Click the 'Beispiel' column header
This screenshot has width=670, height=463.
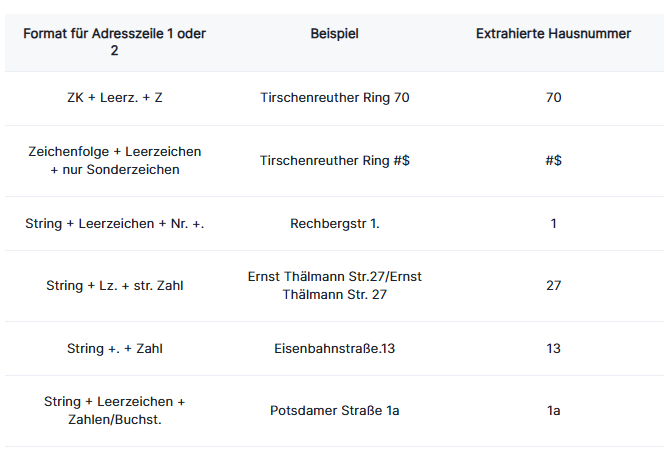click(334, 33)
